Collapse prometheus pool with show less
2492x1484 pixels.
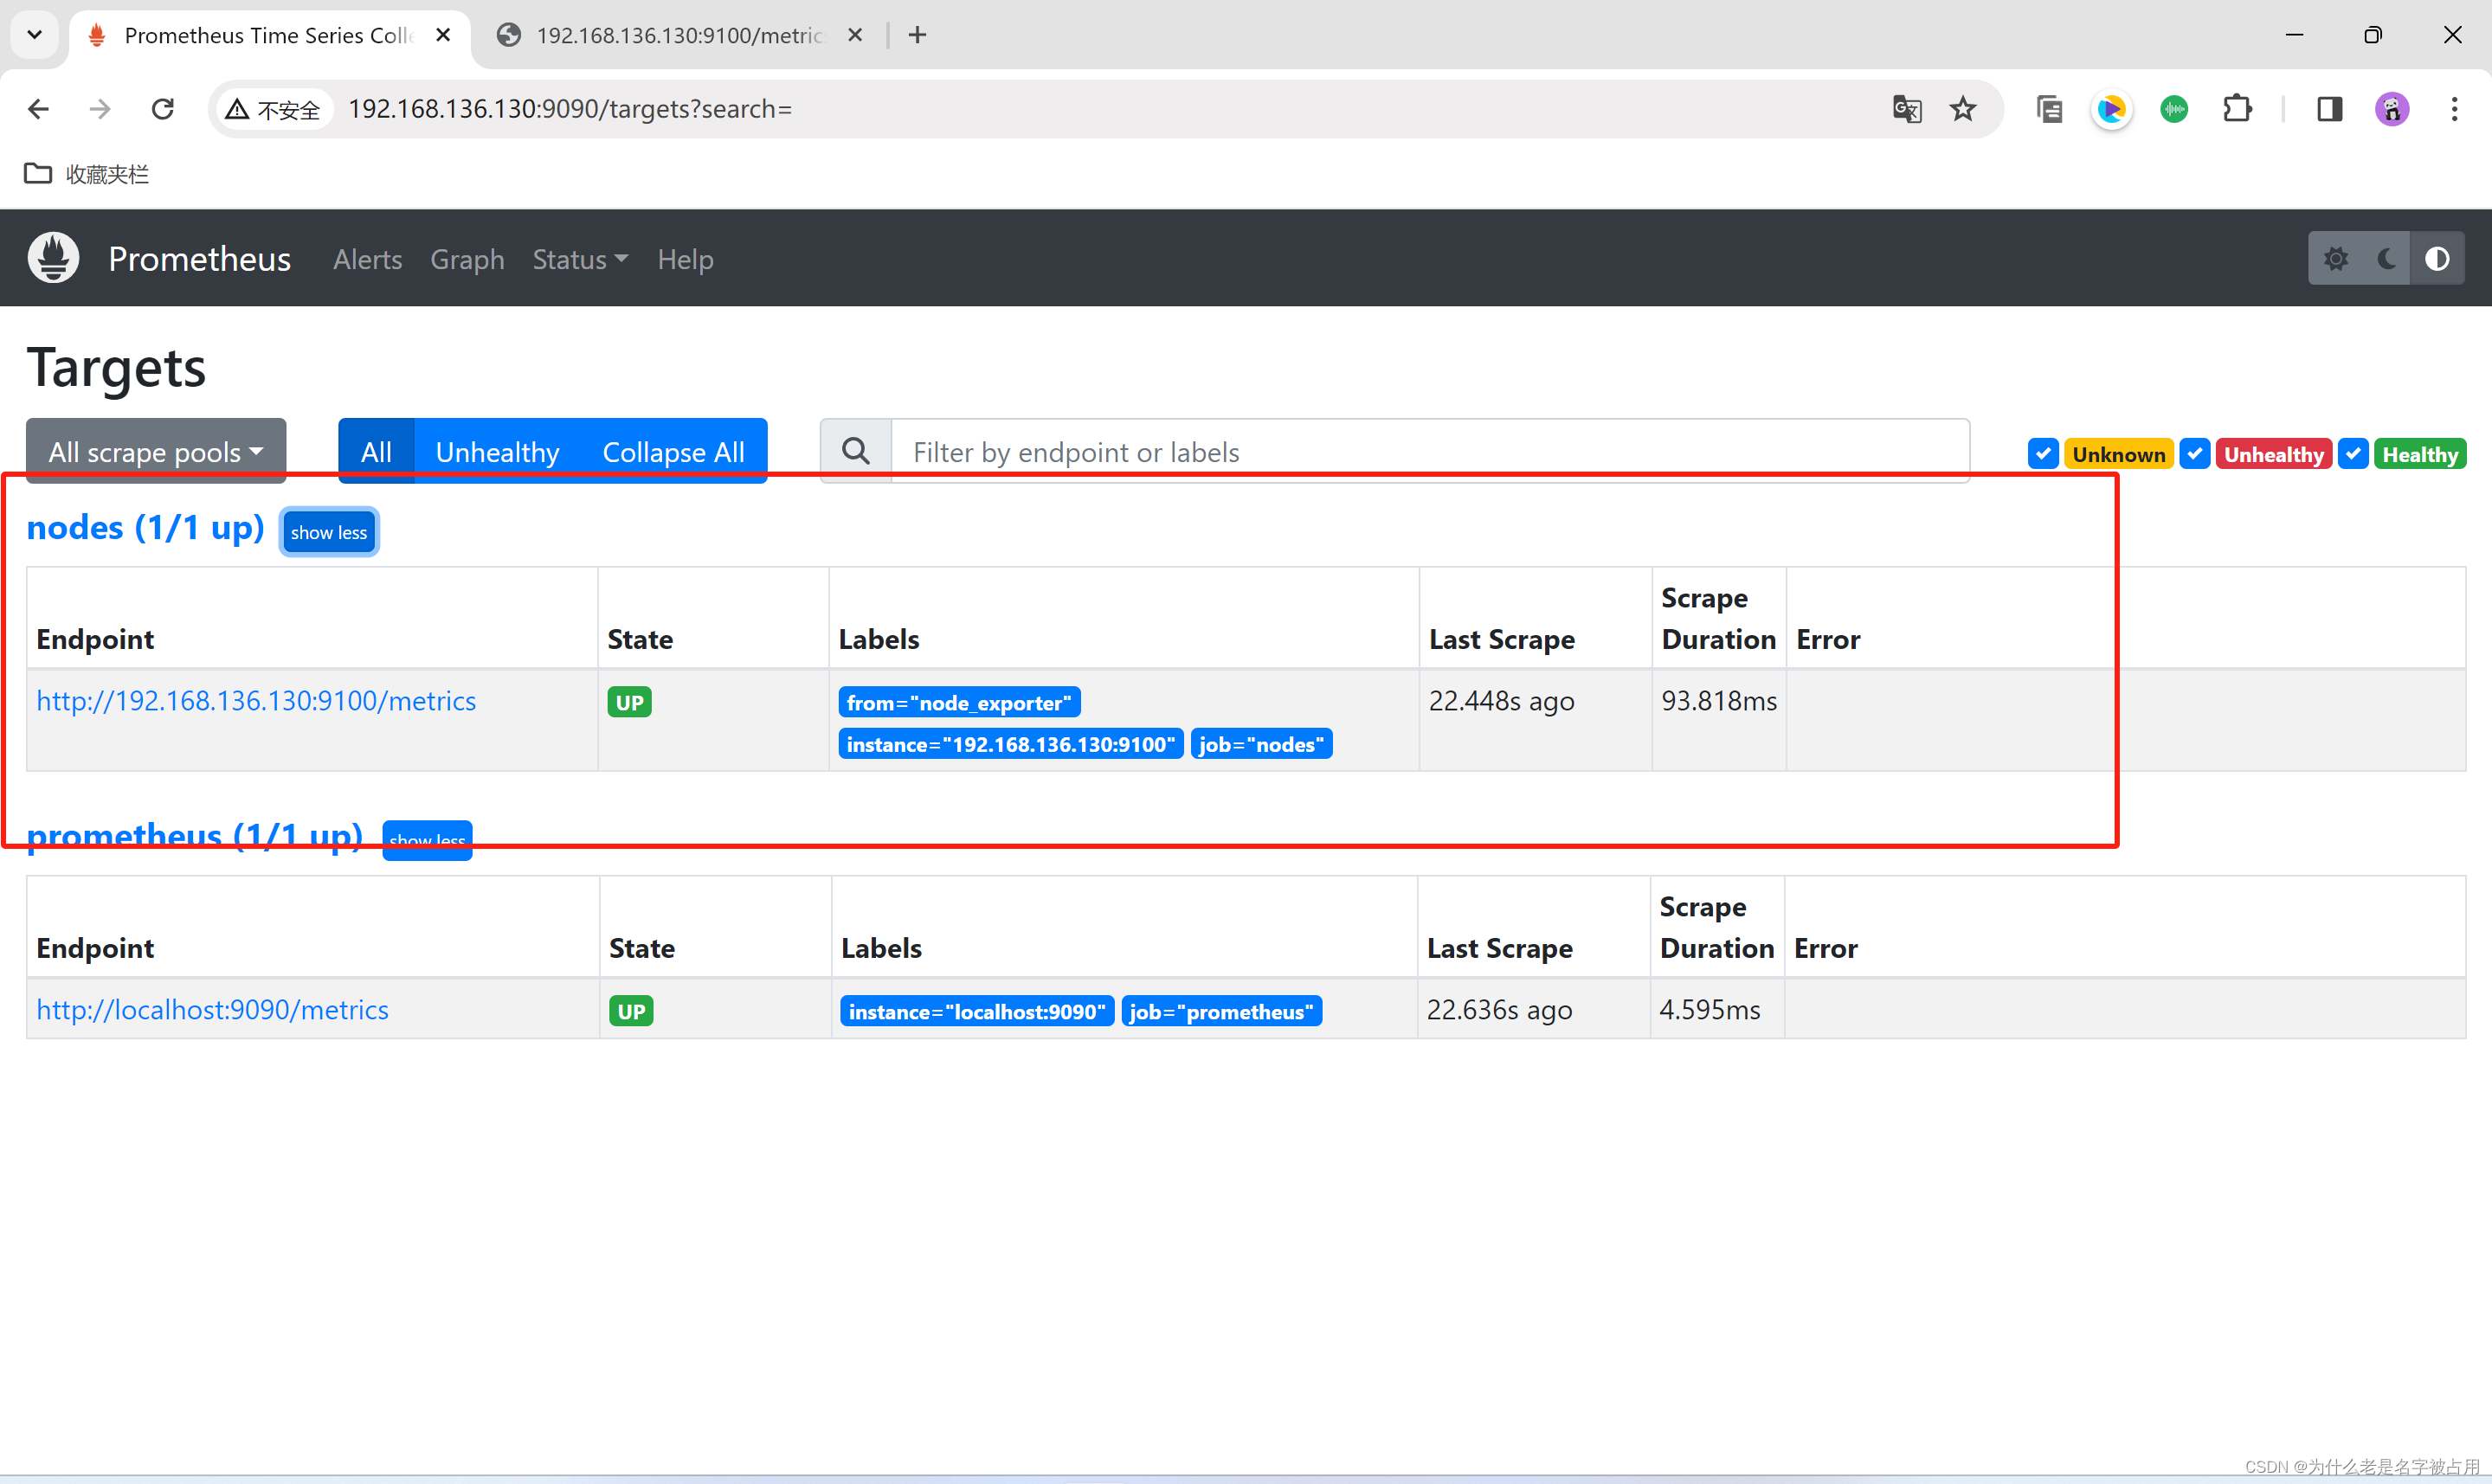tap(427, 840)
